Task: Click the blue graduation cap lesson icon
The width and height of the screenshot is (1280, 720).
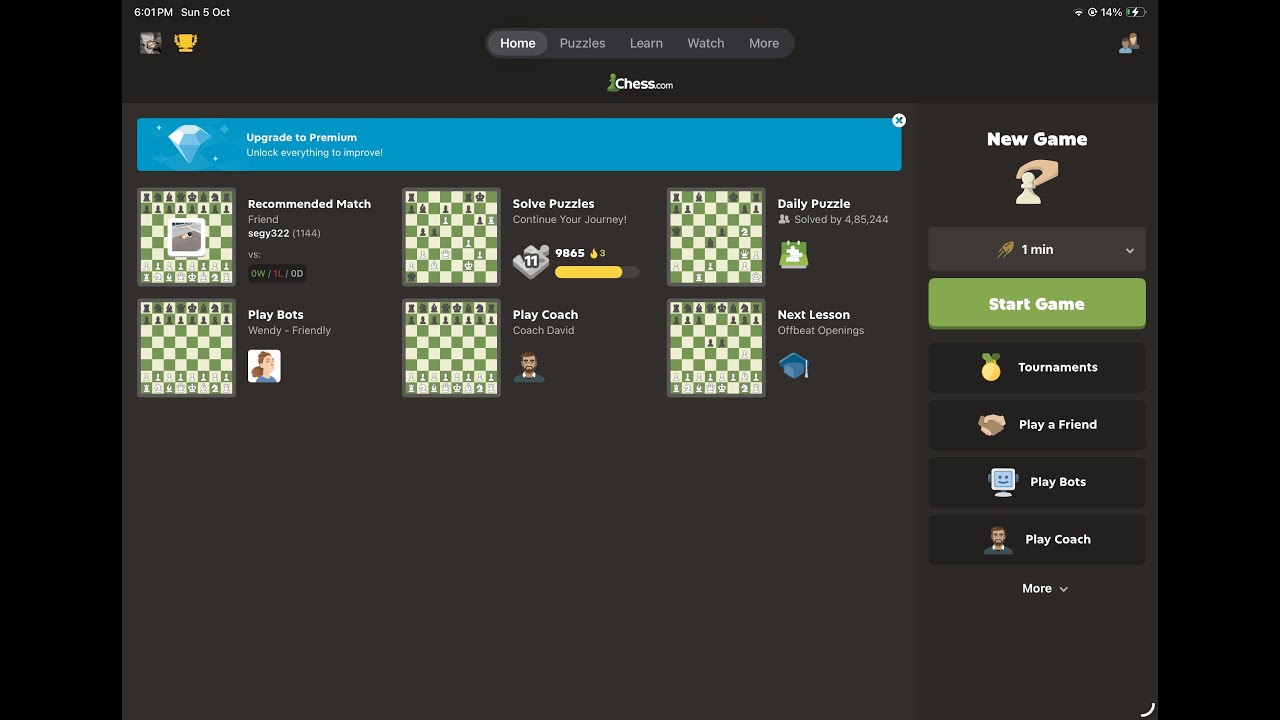Action: point(794,366)
